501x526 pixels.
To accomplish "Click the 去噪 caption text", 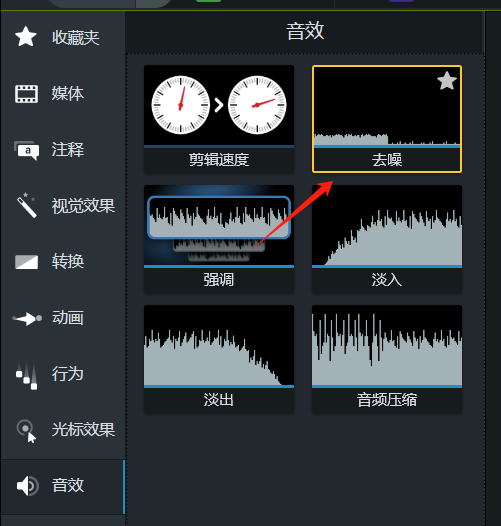I will pos(387,160).
